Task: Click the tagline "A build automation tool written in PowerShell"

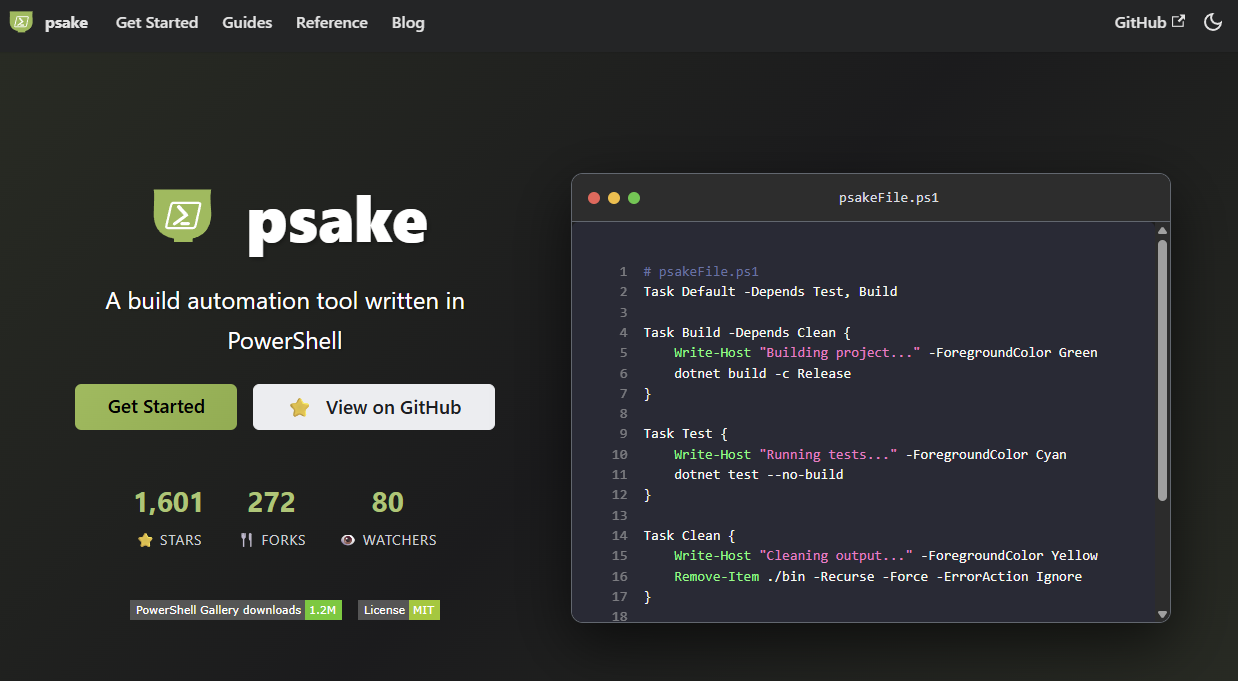Action: point(285,321)
